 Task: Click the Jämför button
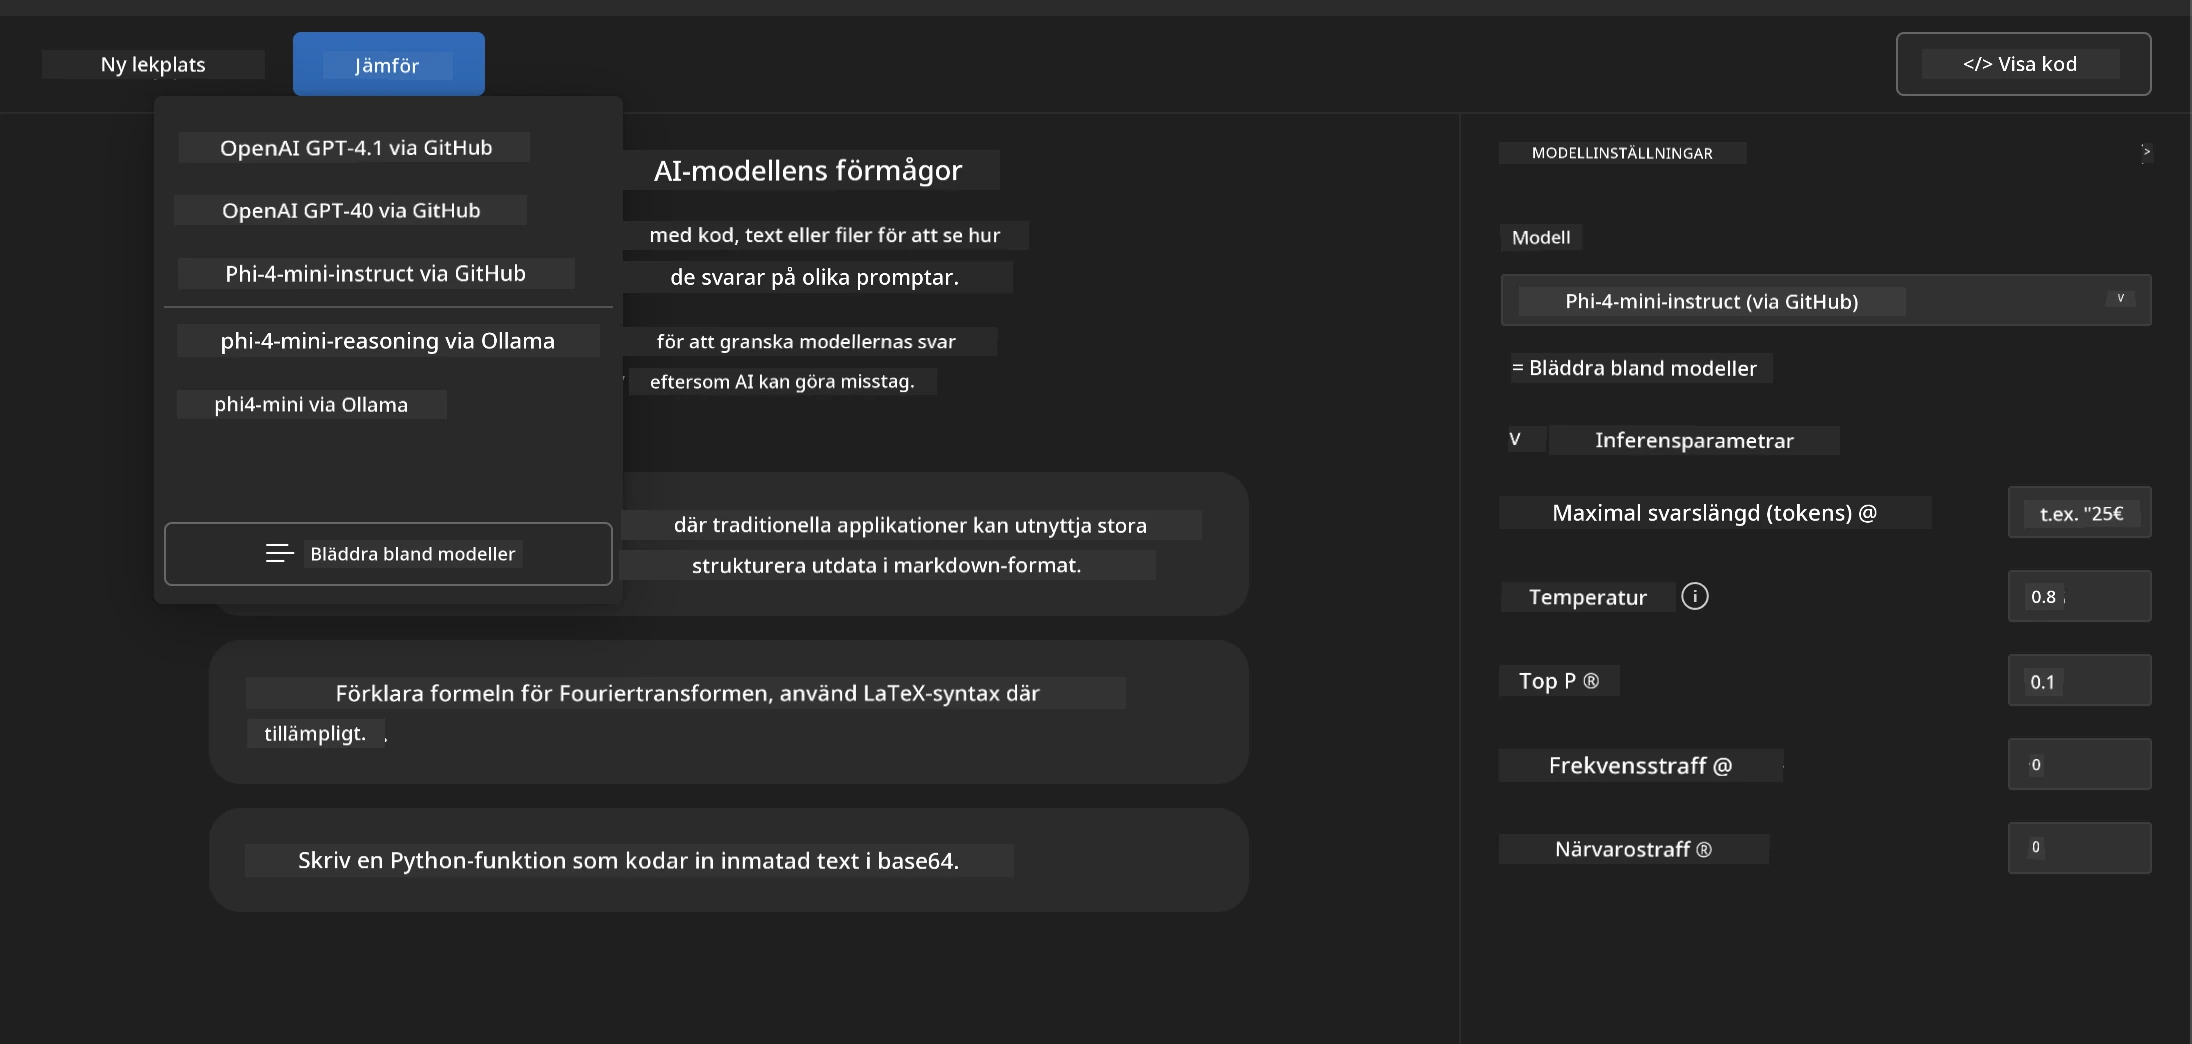(388, 64)
